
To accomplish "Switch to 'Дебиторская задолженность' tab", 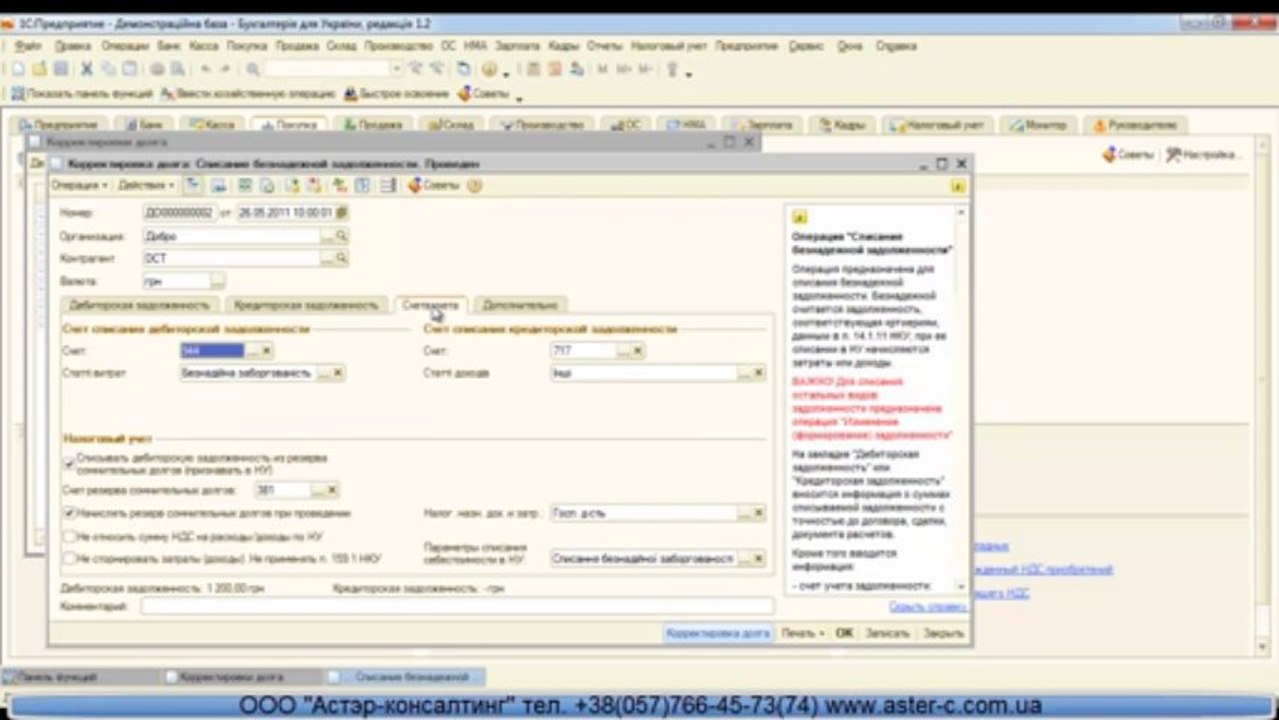I will tap(139, 305).
